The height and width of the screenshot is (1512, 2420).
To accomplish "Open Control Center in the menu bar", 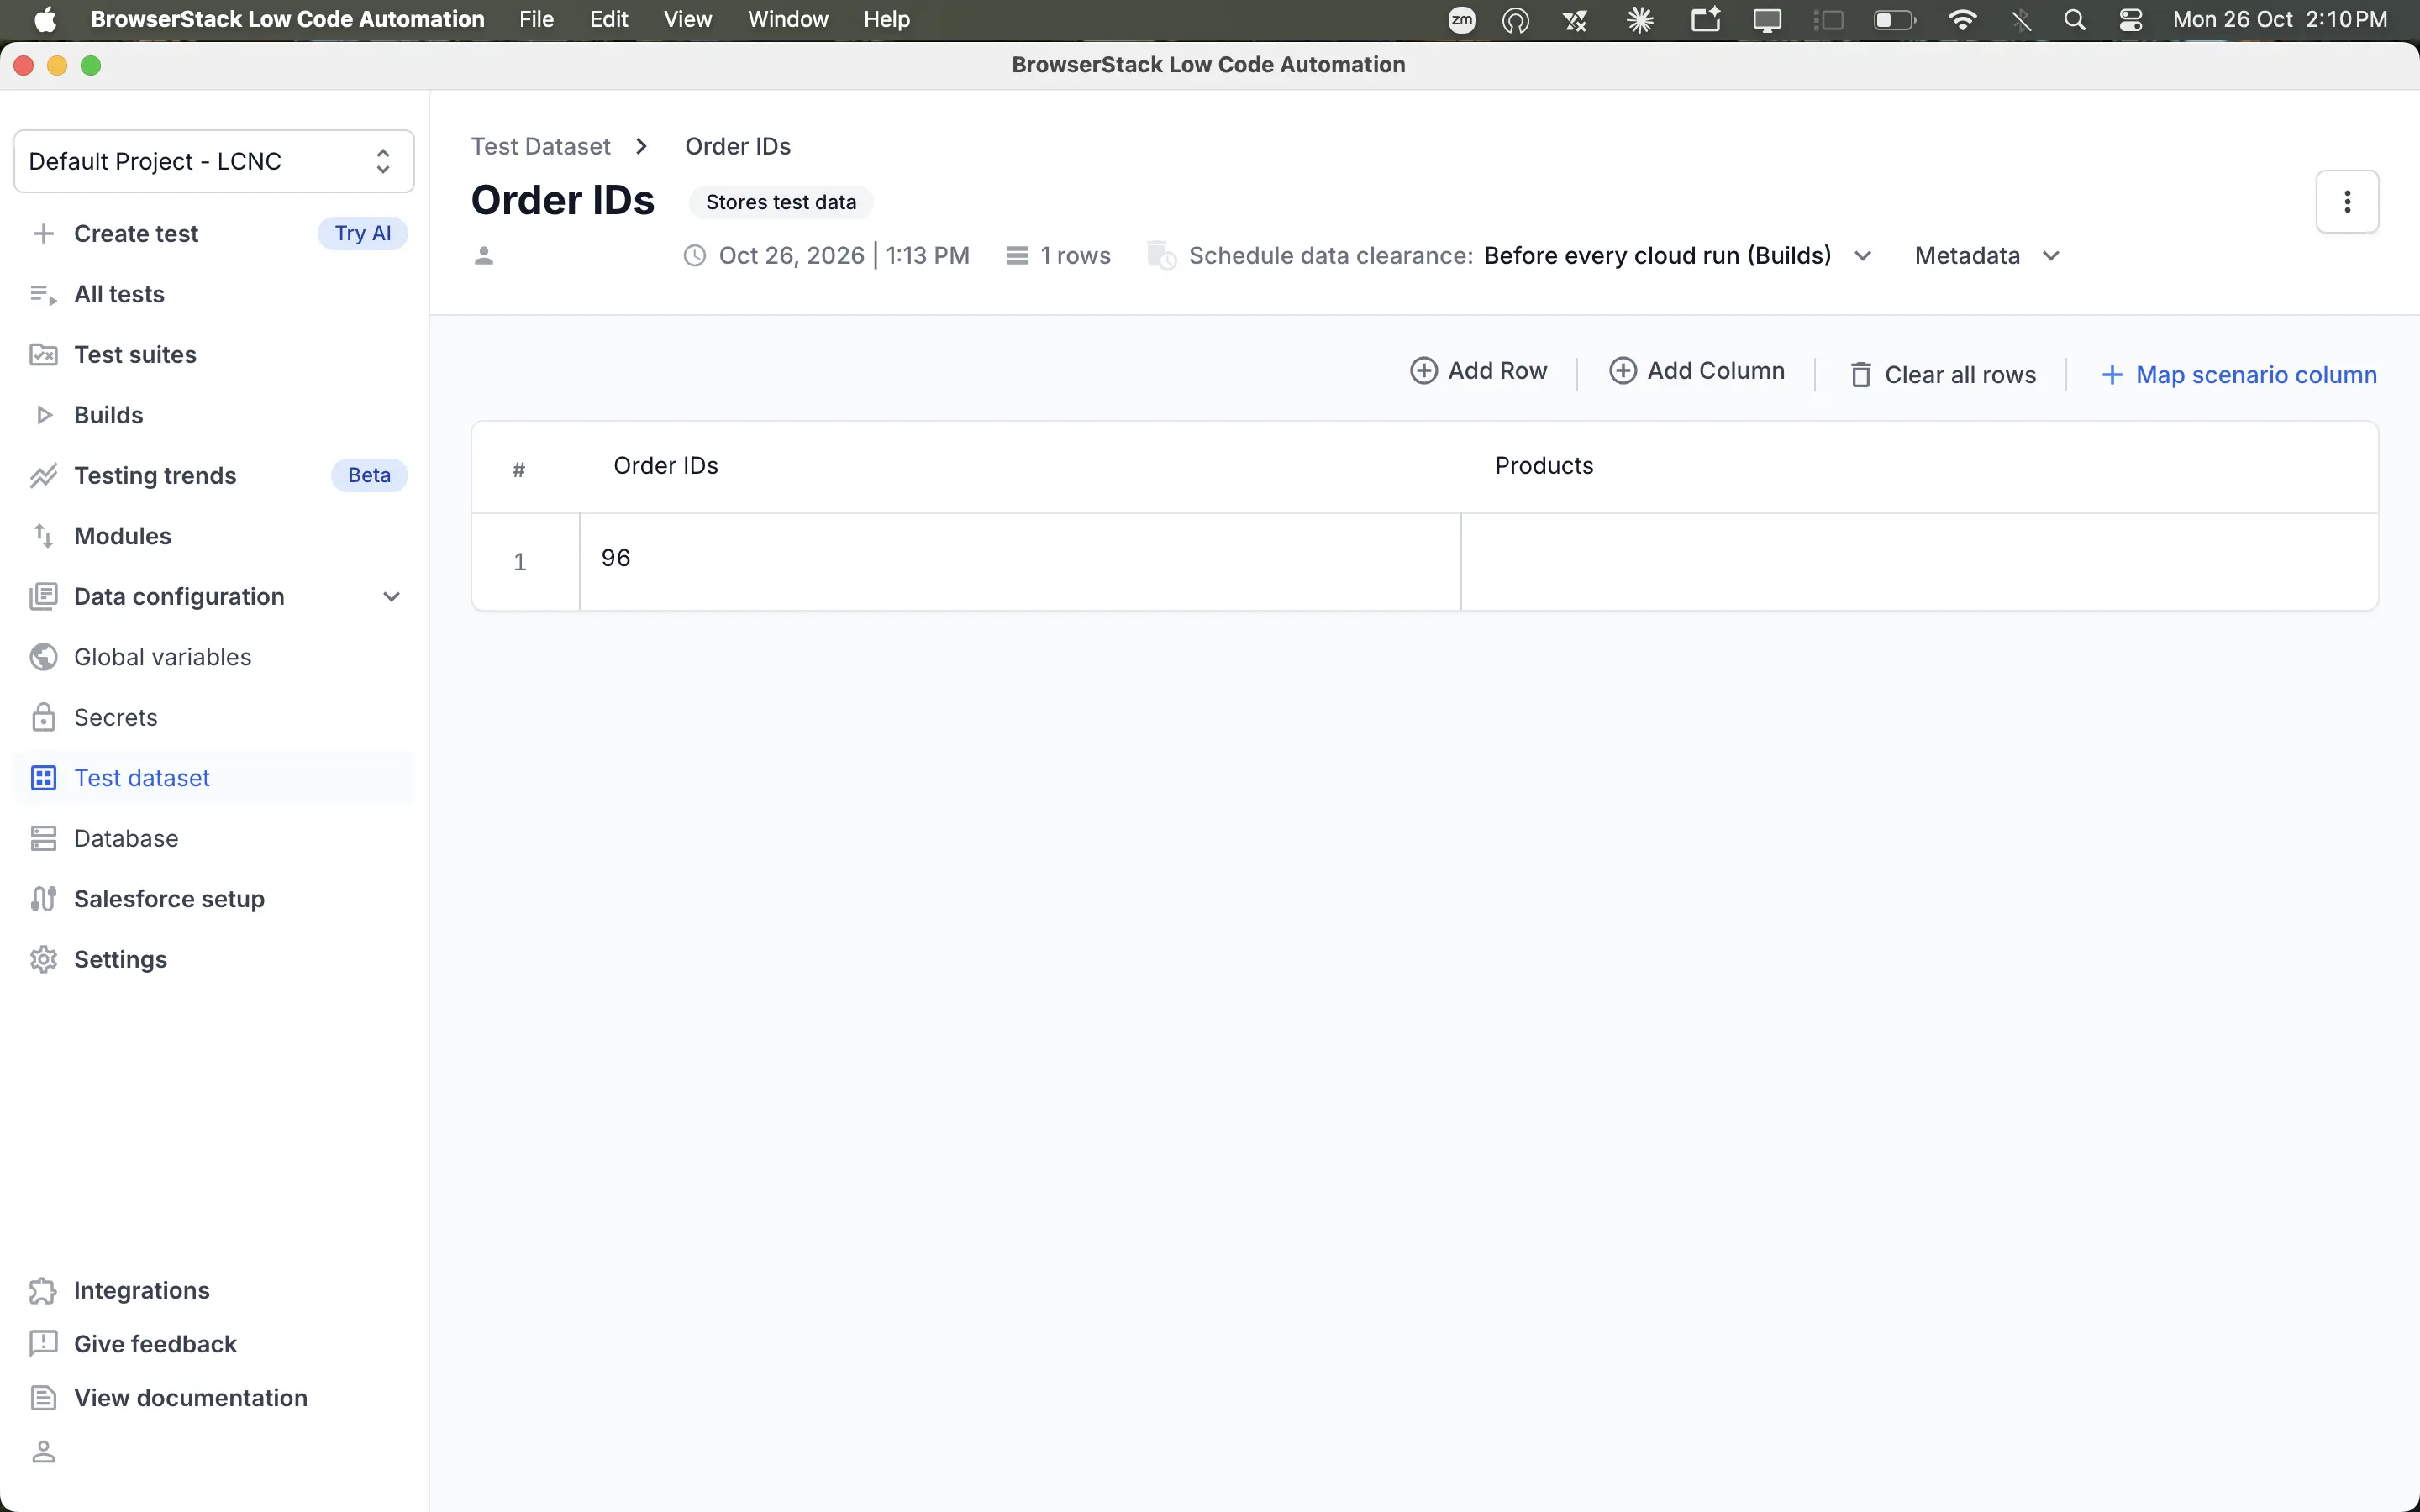I will [2130, 20].
